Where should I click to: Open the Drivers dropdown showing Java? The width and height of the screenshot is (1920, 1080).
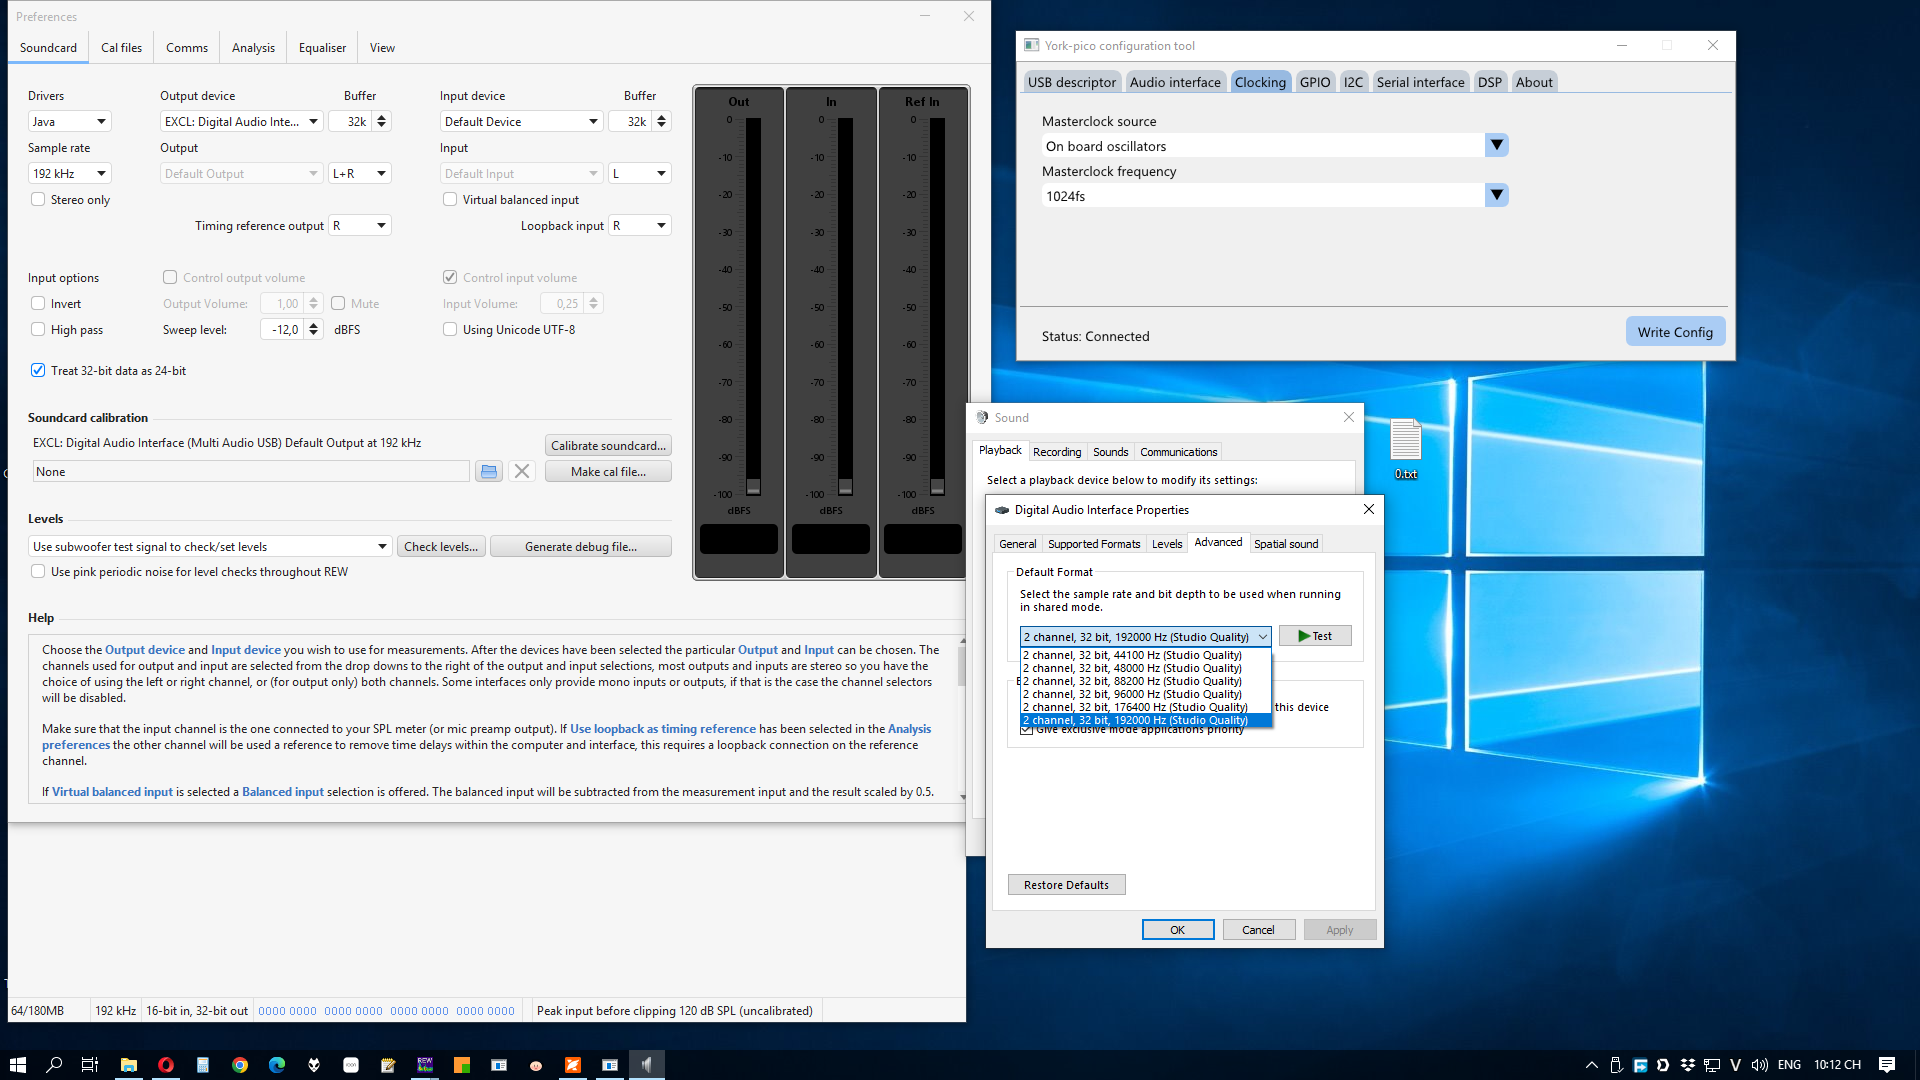pos(69,122)
